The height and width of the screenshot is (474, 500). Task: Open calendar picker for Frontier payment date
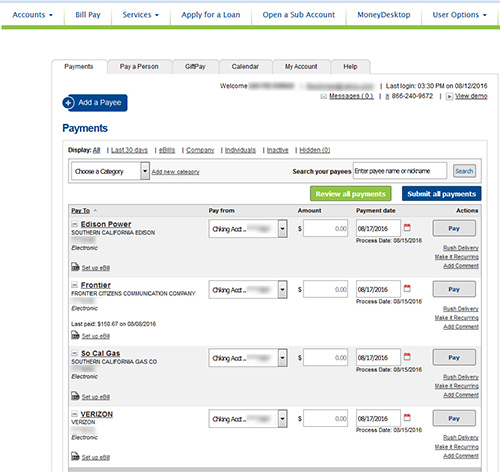407,288
